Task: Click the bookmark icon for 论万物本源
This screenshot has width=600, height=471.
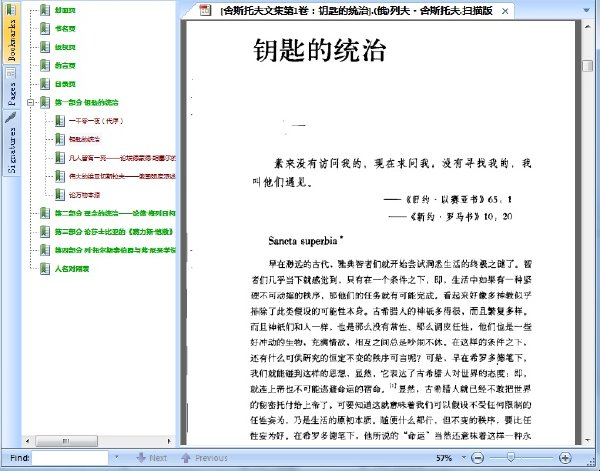Action: point(60,195)
